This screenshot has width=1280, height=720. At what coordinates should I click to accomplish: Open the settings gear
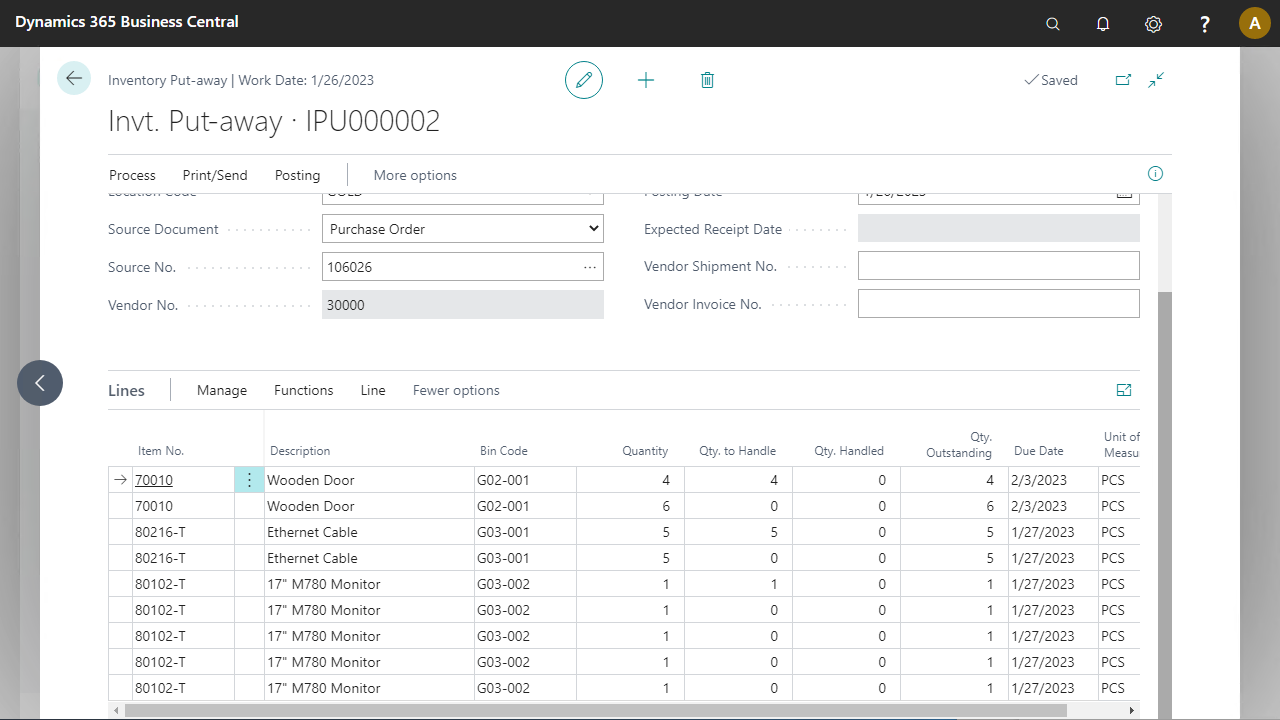tap(1153, 24)
